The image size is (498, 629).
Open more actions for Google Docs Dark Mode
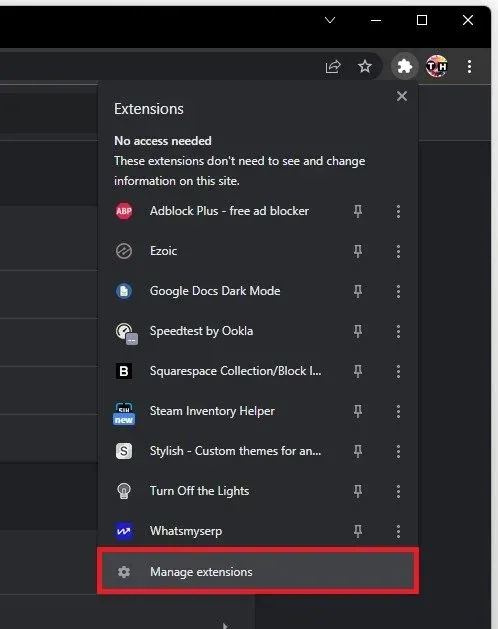point(398,291)
